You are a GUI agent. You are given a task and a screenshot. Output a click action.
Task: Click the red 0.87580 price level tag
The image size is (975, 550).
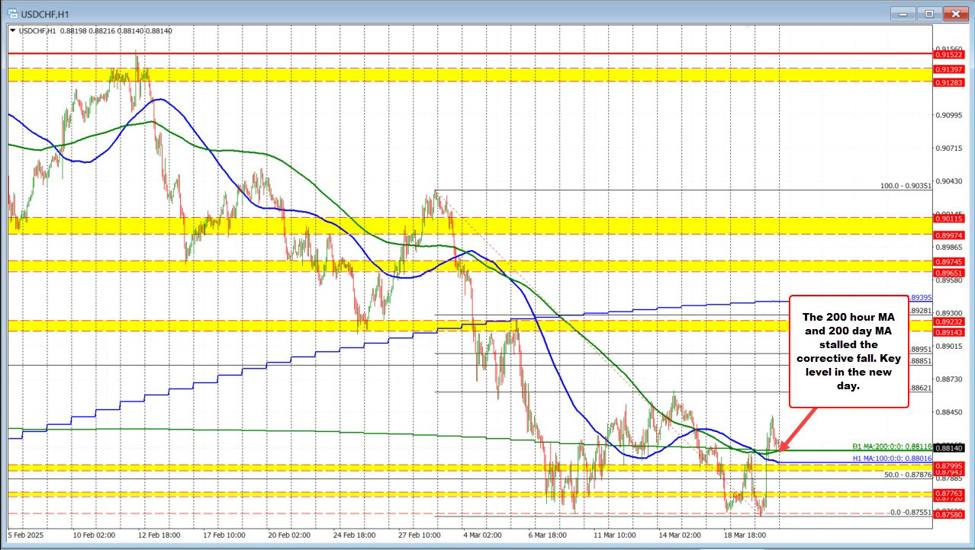pyautogui.click(x=948, y=514)
